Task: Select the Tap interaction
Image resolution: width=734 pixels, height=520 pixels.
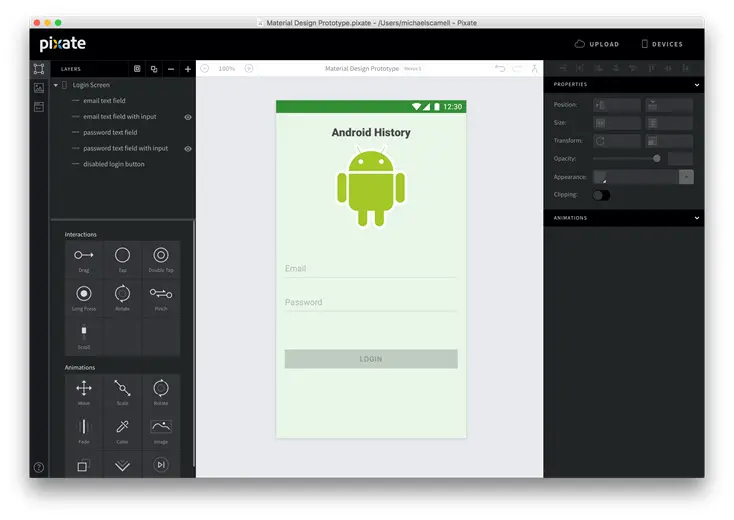Action: coord(122,260)
